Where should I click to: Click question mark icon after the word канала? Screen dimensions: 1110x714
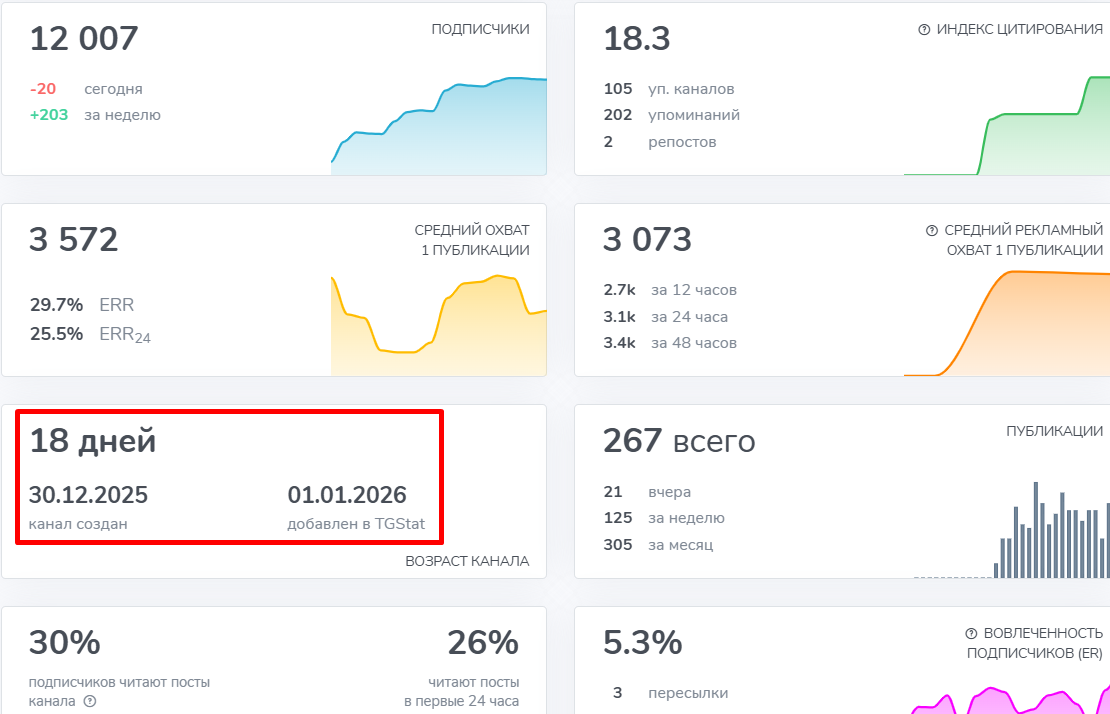click(x=90, y=702)
